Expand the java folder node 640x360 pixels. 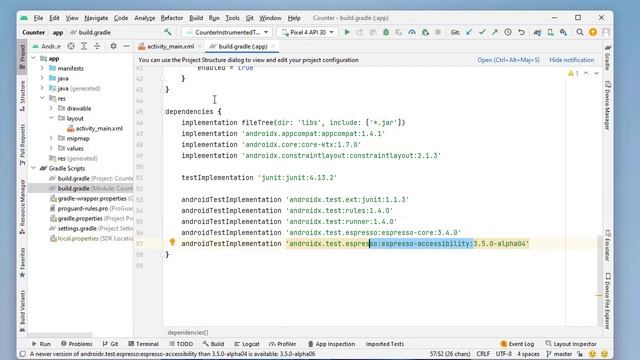point(42,78)
